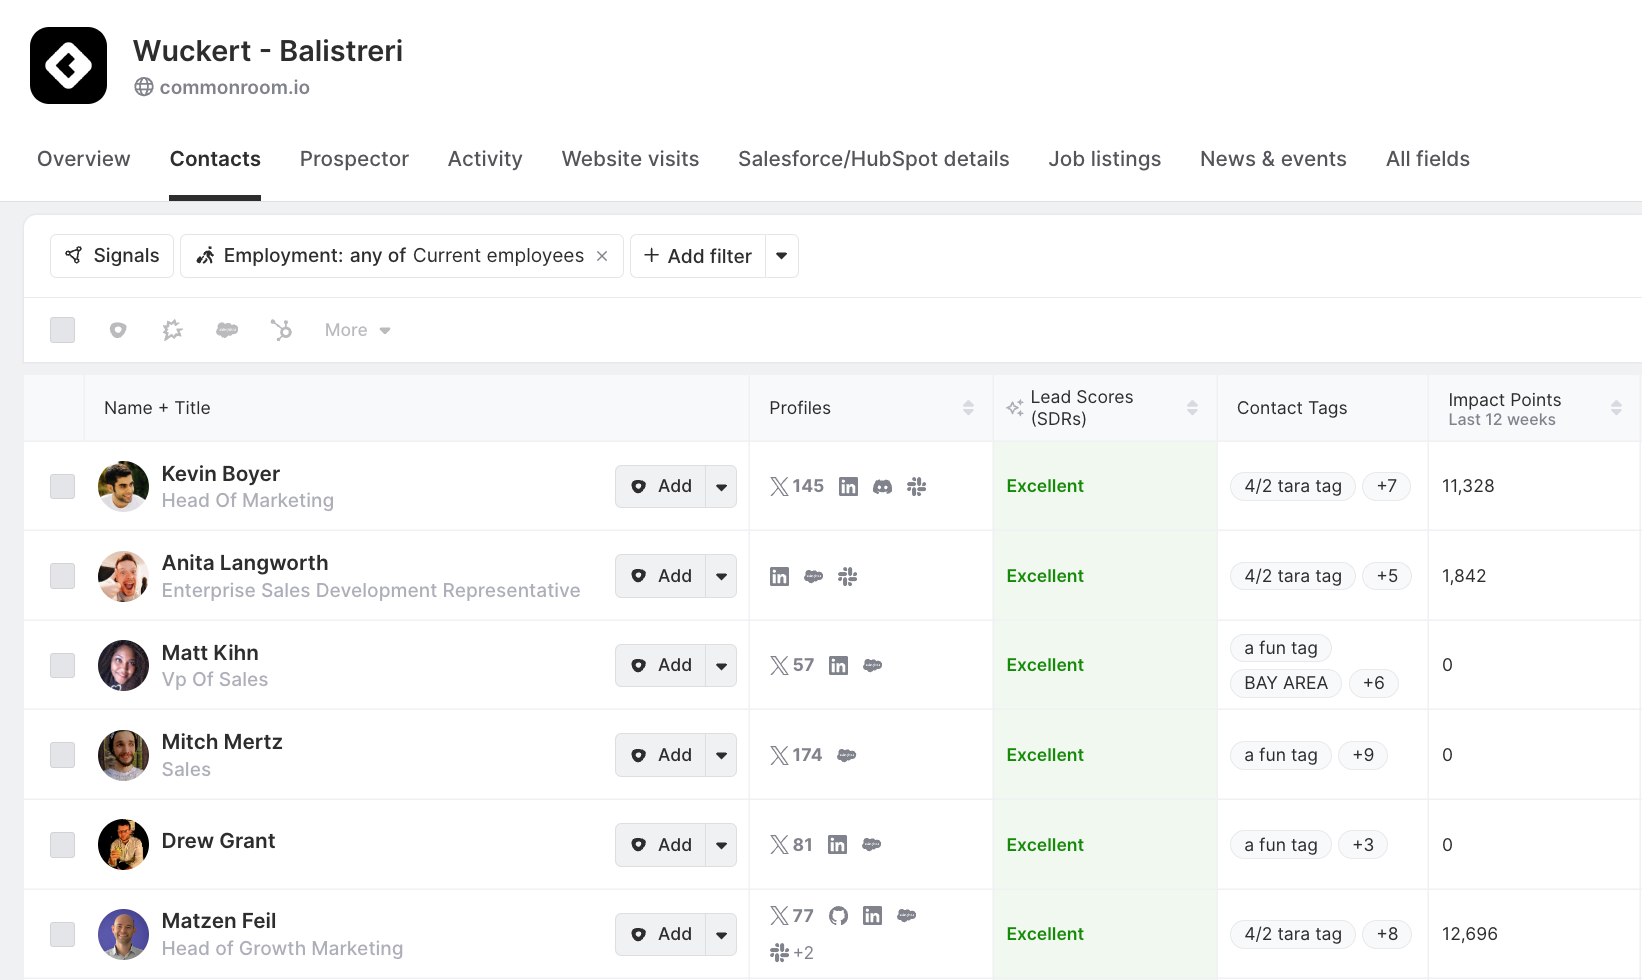This screenshot has height=980, width=1642.
Task: Click Mitch Mertz's Salesforce profile icon
Action: coord(846,756)
